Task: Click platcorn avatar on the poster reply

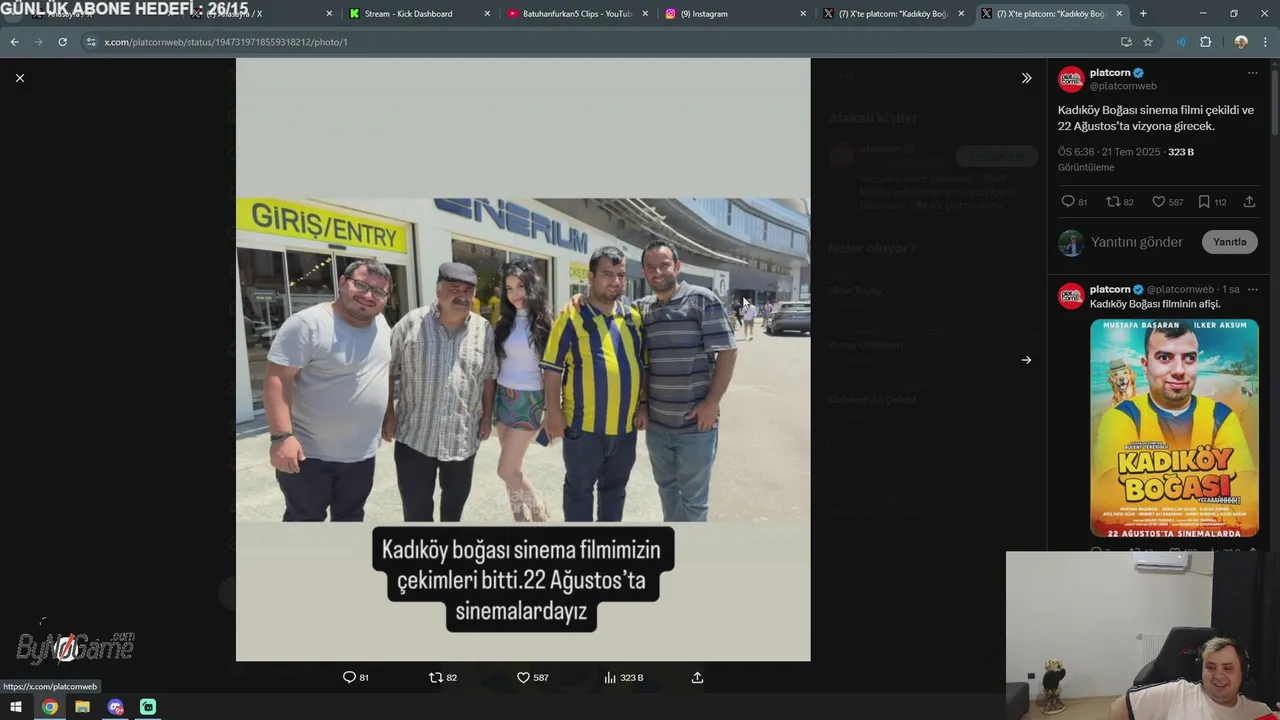Action: pyautogui.click(x=1071, y=296)
